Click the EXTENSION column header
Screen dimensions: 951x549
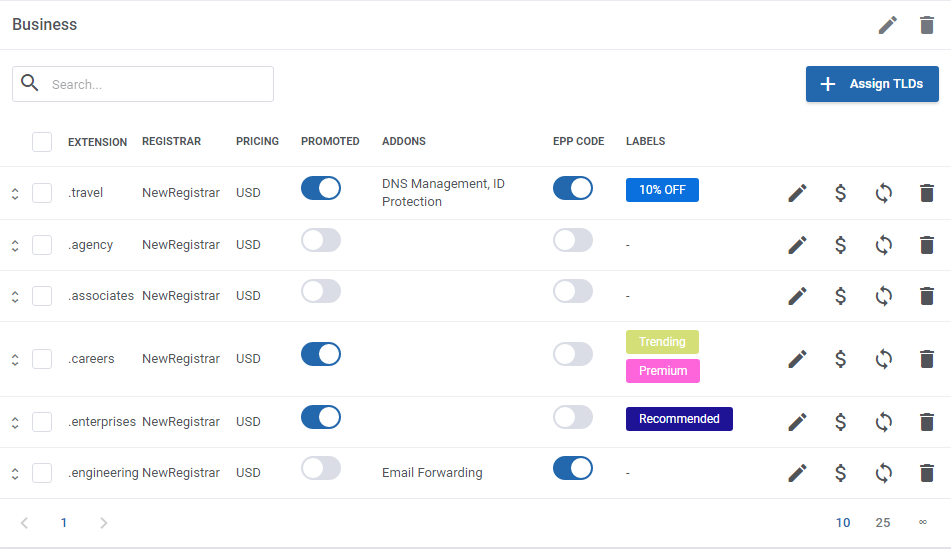(x=98, y=142)
